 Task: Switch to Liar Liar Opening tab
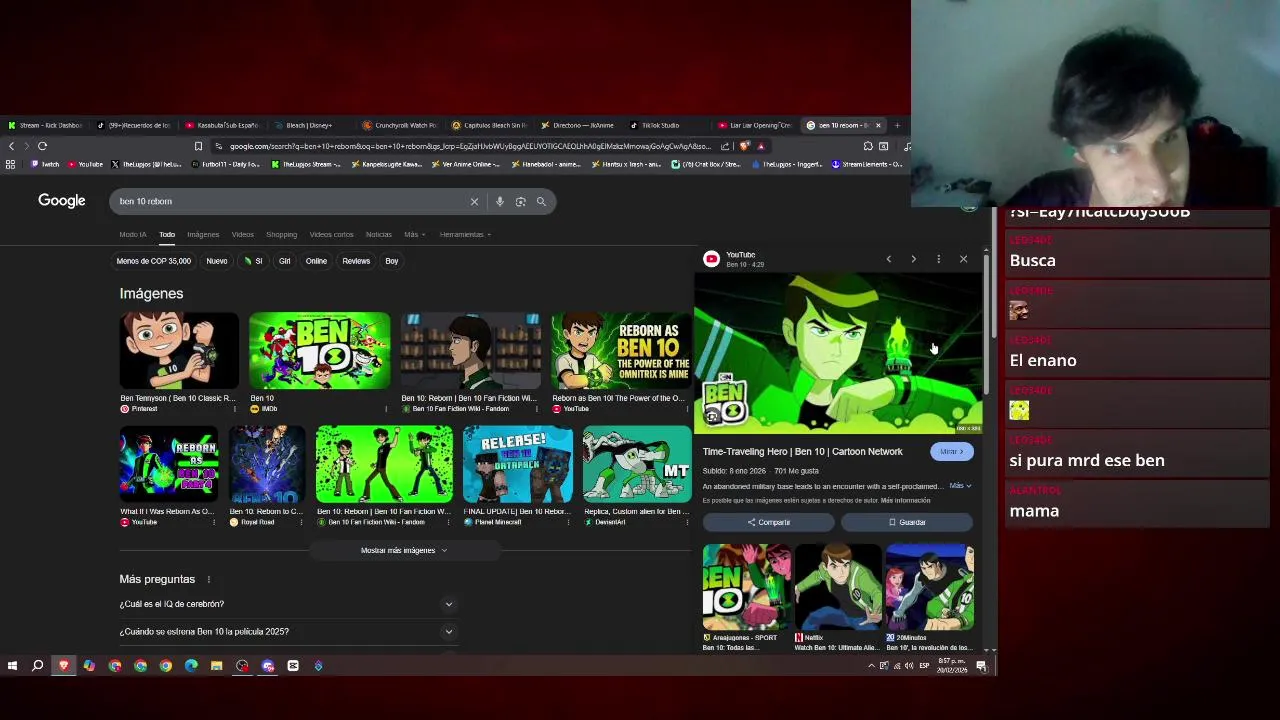(755, 125)
